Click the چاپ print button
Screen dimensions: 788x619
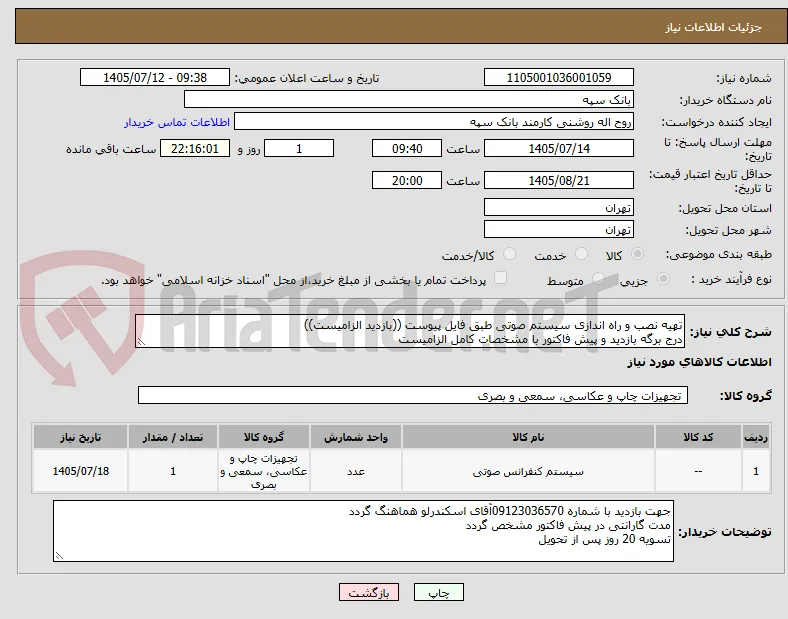click(439, 592)
